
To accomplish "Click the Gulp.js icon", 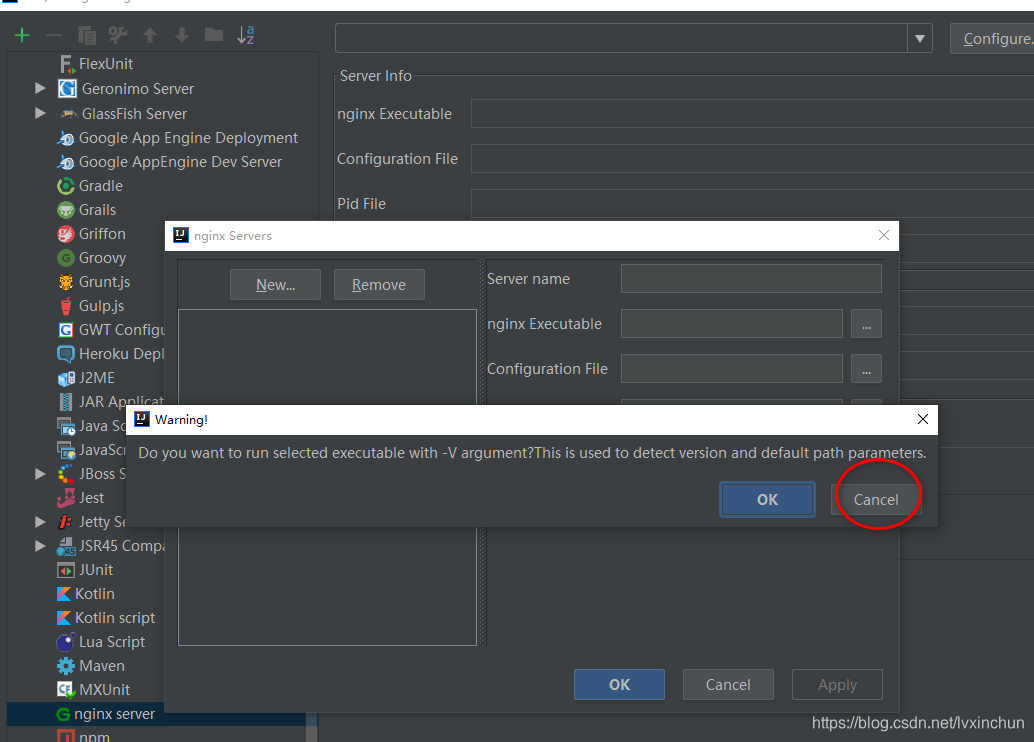I will (x=65, y=306).
